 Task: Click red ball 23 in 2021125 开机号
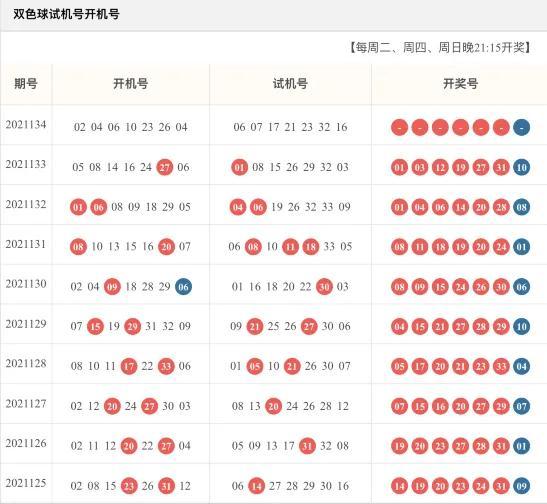(129, 486)
